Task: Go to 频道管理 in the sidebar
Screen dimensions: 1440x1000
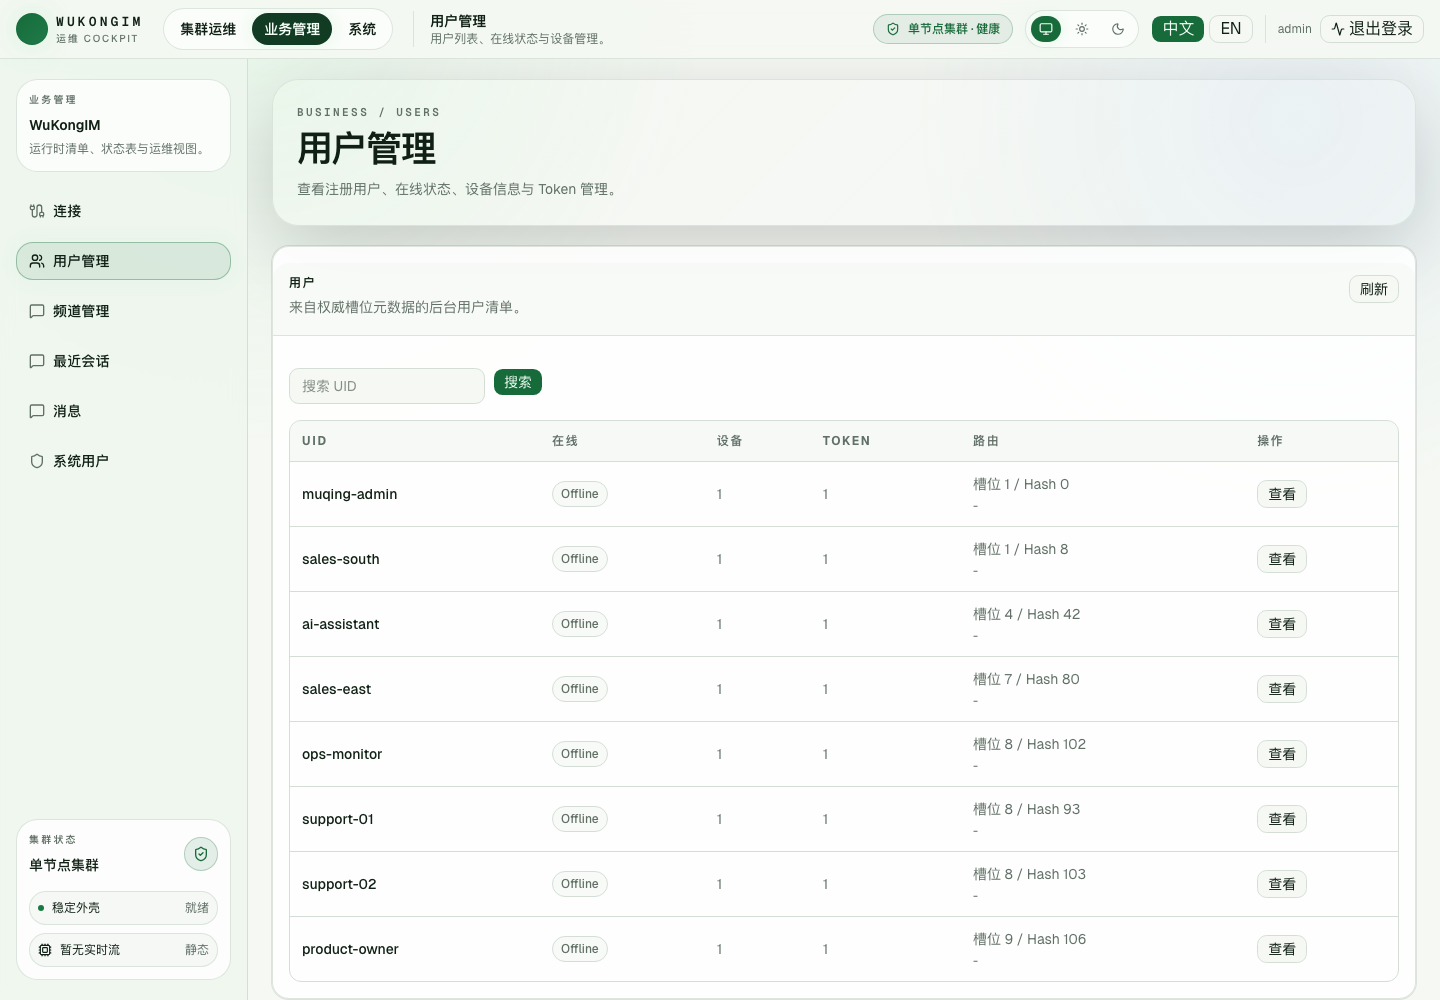Action: [123, 311]
